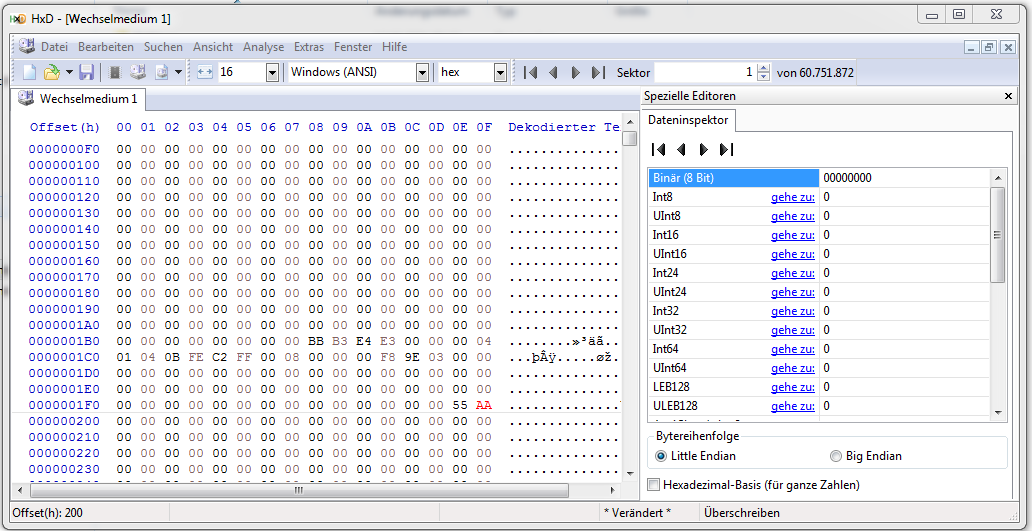Expand the arrow beside the Open folder icon
This screenshot has height=531, width=1032.
pyautogui.click(x=68, y=72)
